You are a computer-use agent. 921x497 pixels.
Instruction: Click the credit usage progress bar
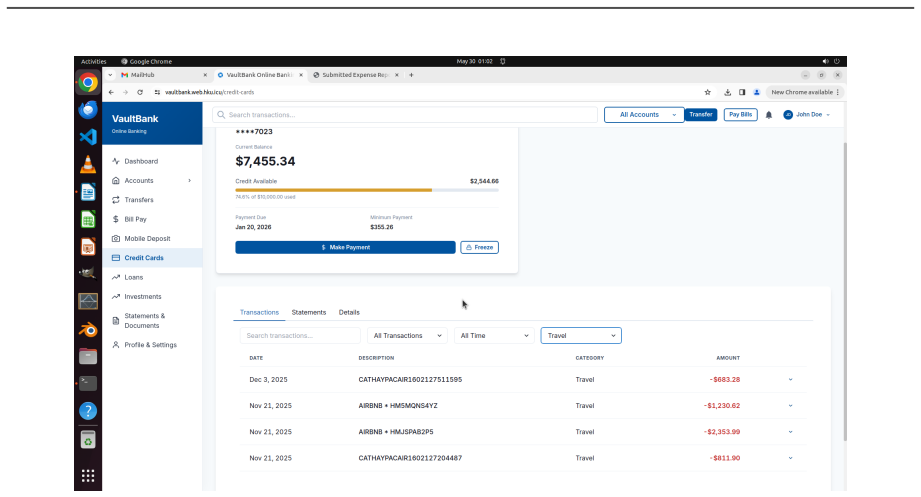[x=367, y=190]
